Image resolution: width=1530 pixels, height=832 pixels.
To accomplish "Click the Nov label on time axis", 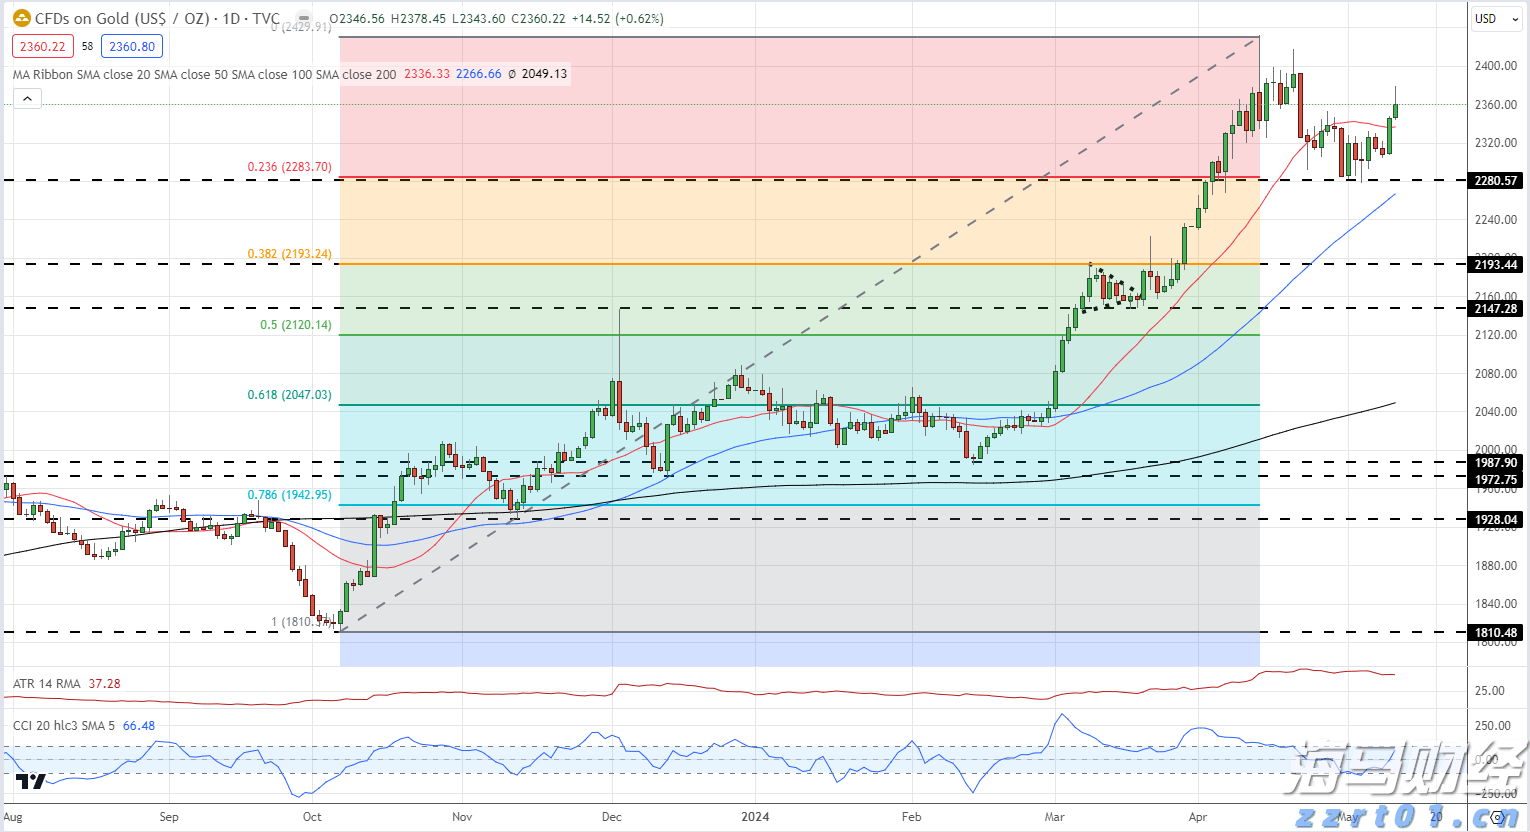I will 462,817.
